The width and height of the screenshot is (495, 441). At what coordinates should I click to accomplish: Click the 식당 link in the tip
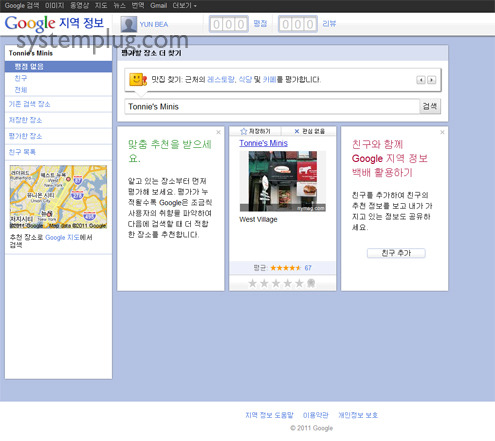pyautogui.click(x=245, y=79)
